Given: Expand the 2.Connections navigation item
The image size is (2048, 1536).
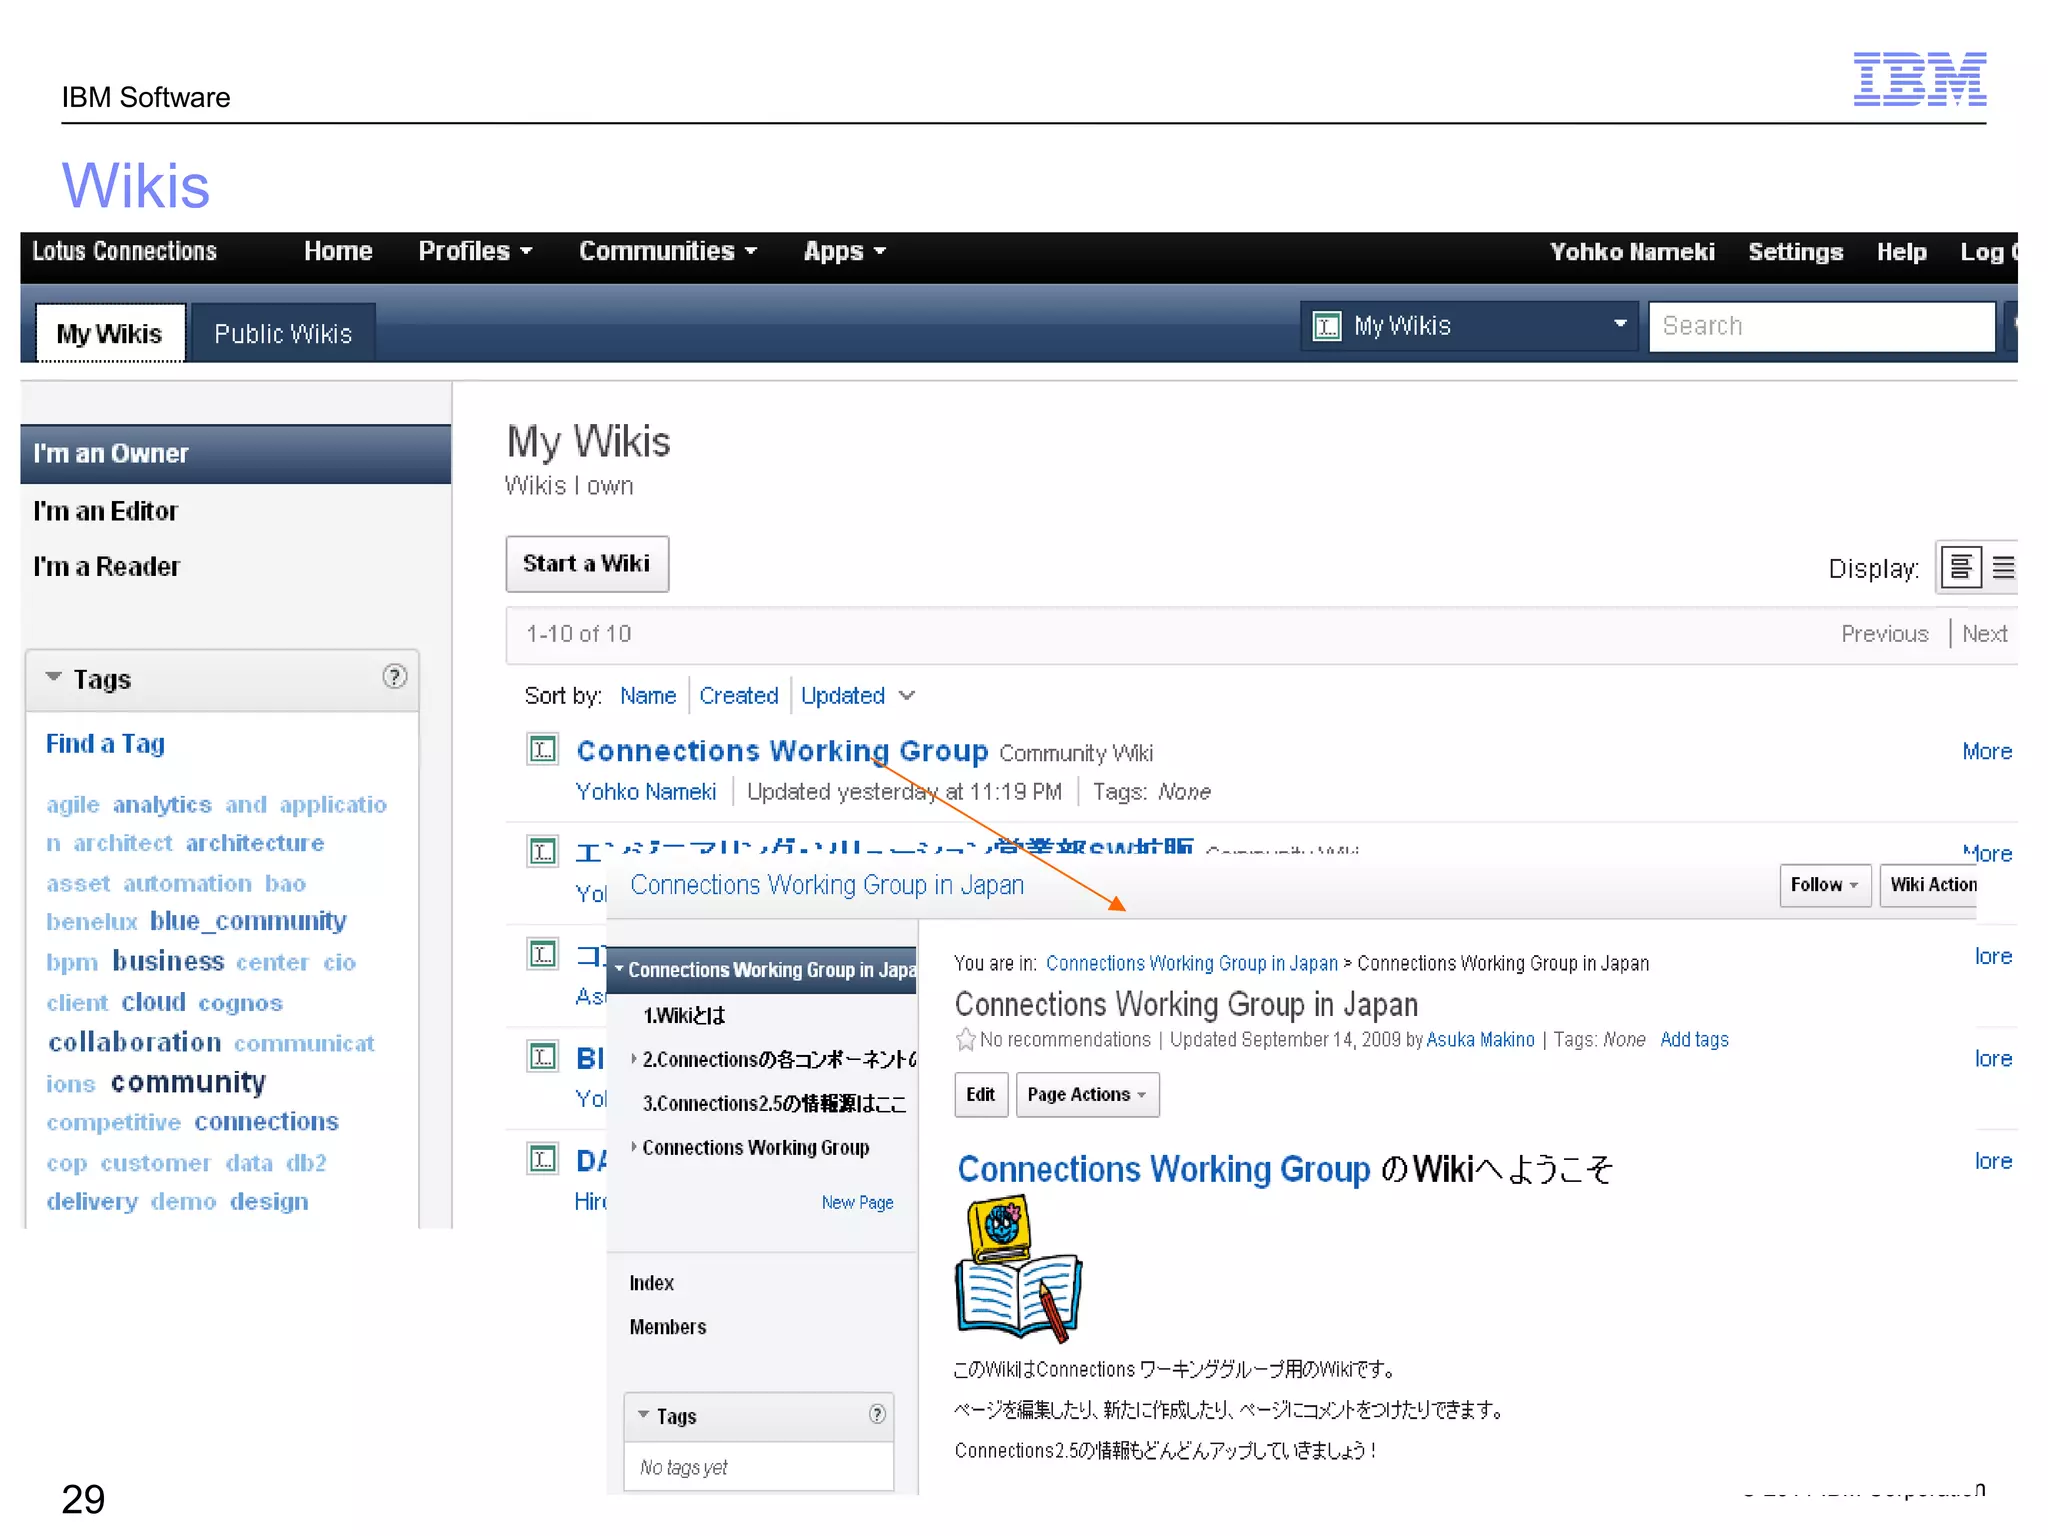Looking at the screenshot, I should [633, 1058].
